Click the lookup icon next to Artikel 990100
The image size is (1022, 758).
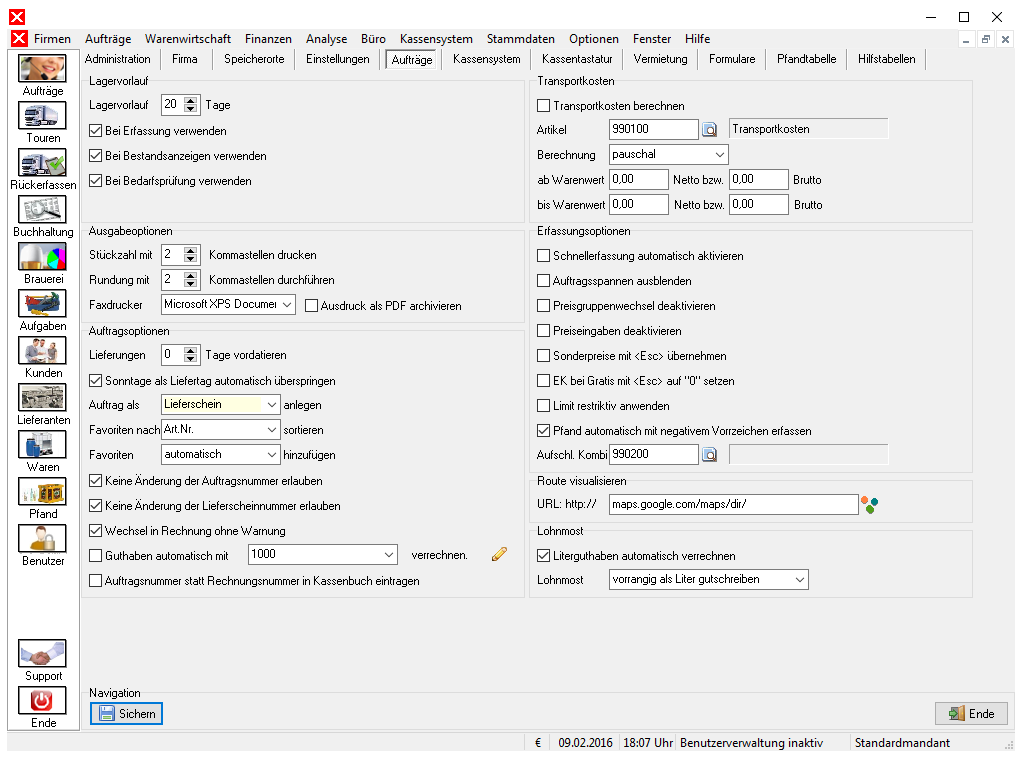tap(709, 130)
